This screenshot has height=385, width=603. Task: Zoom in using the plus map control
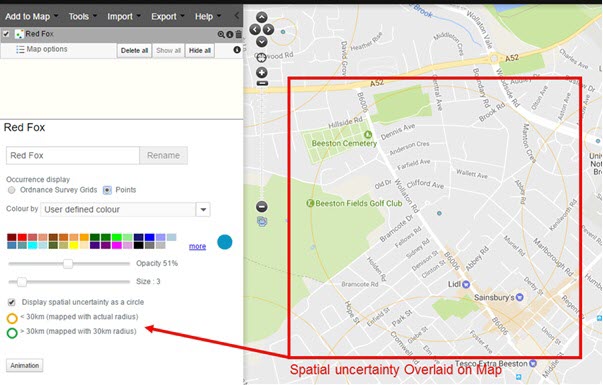tap(262, 72)
